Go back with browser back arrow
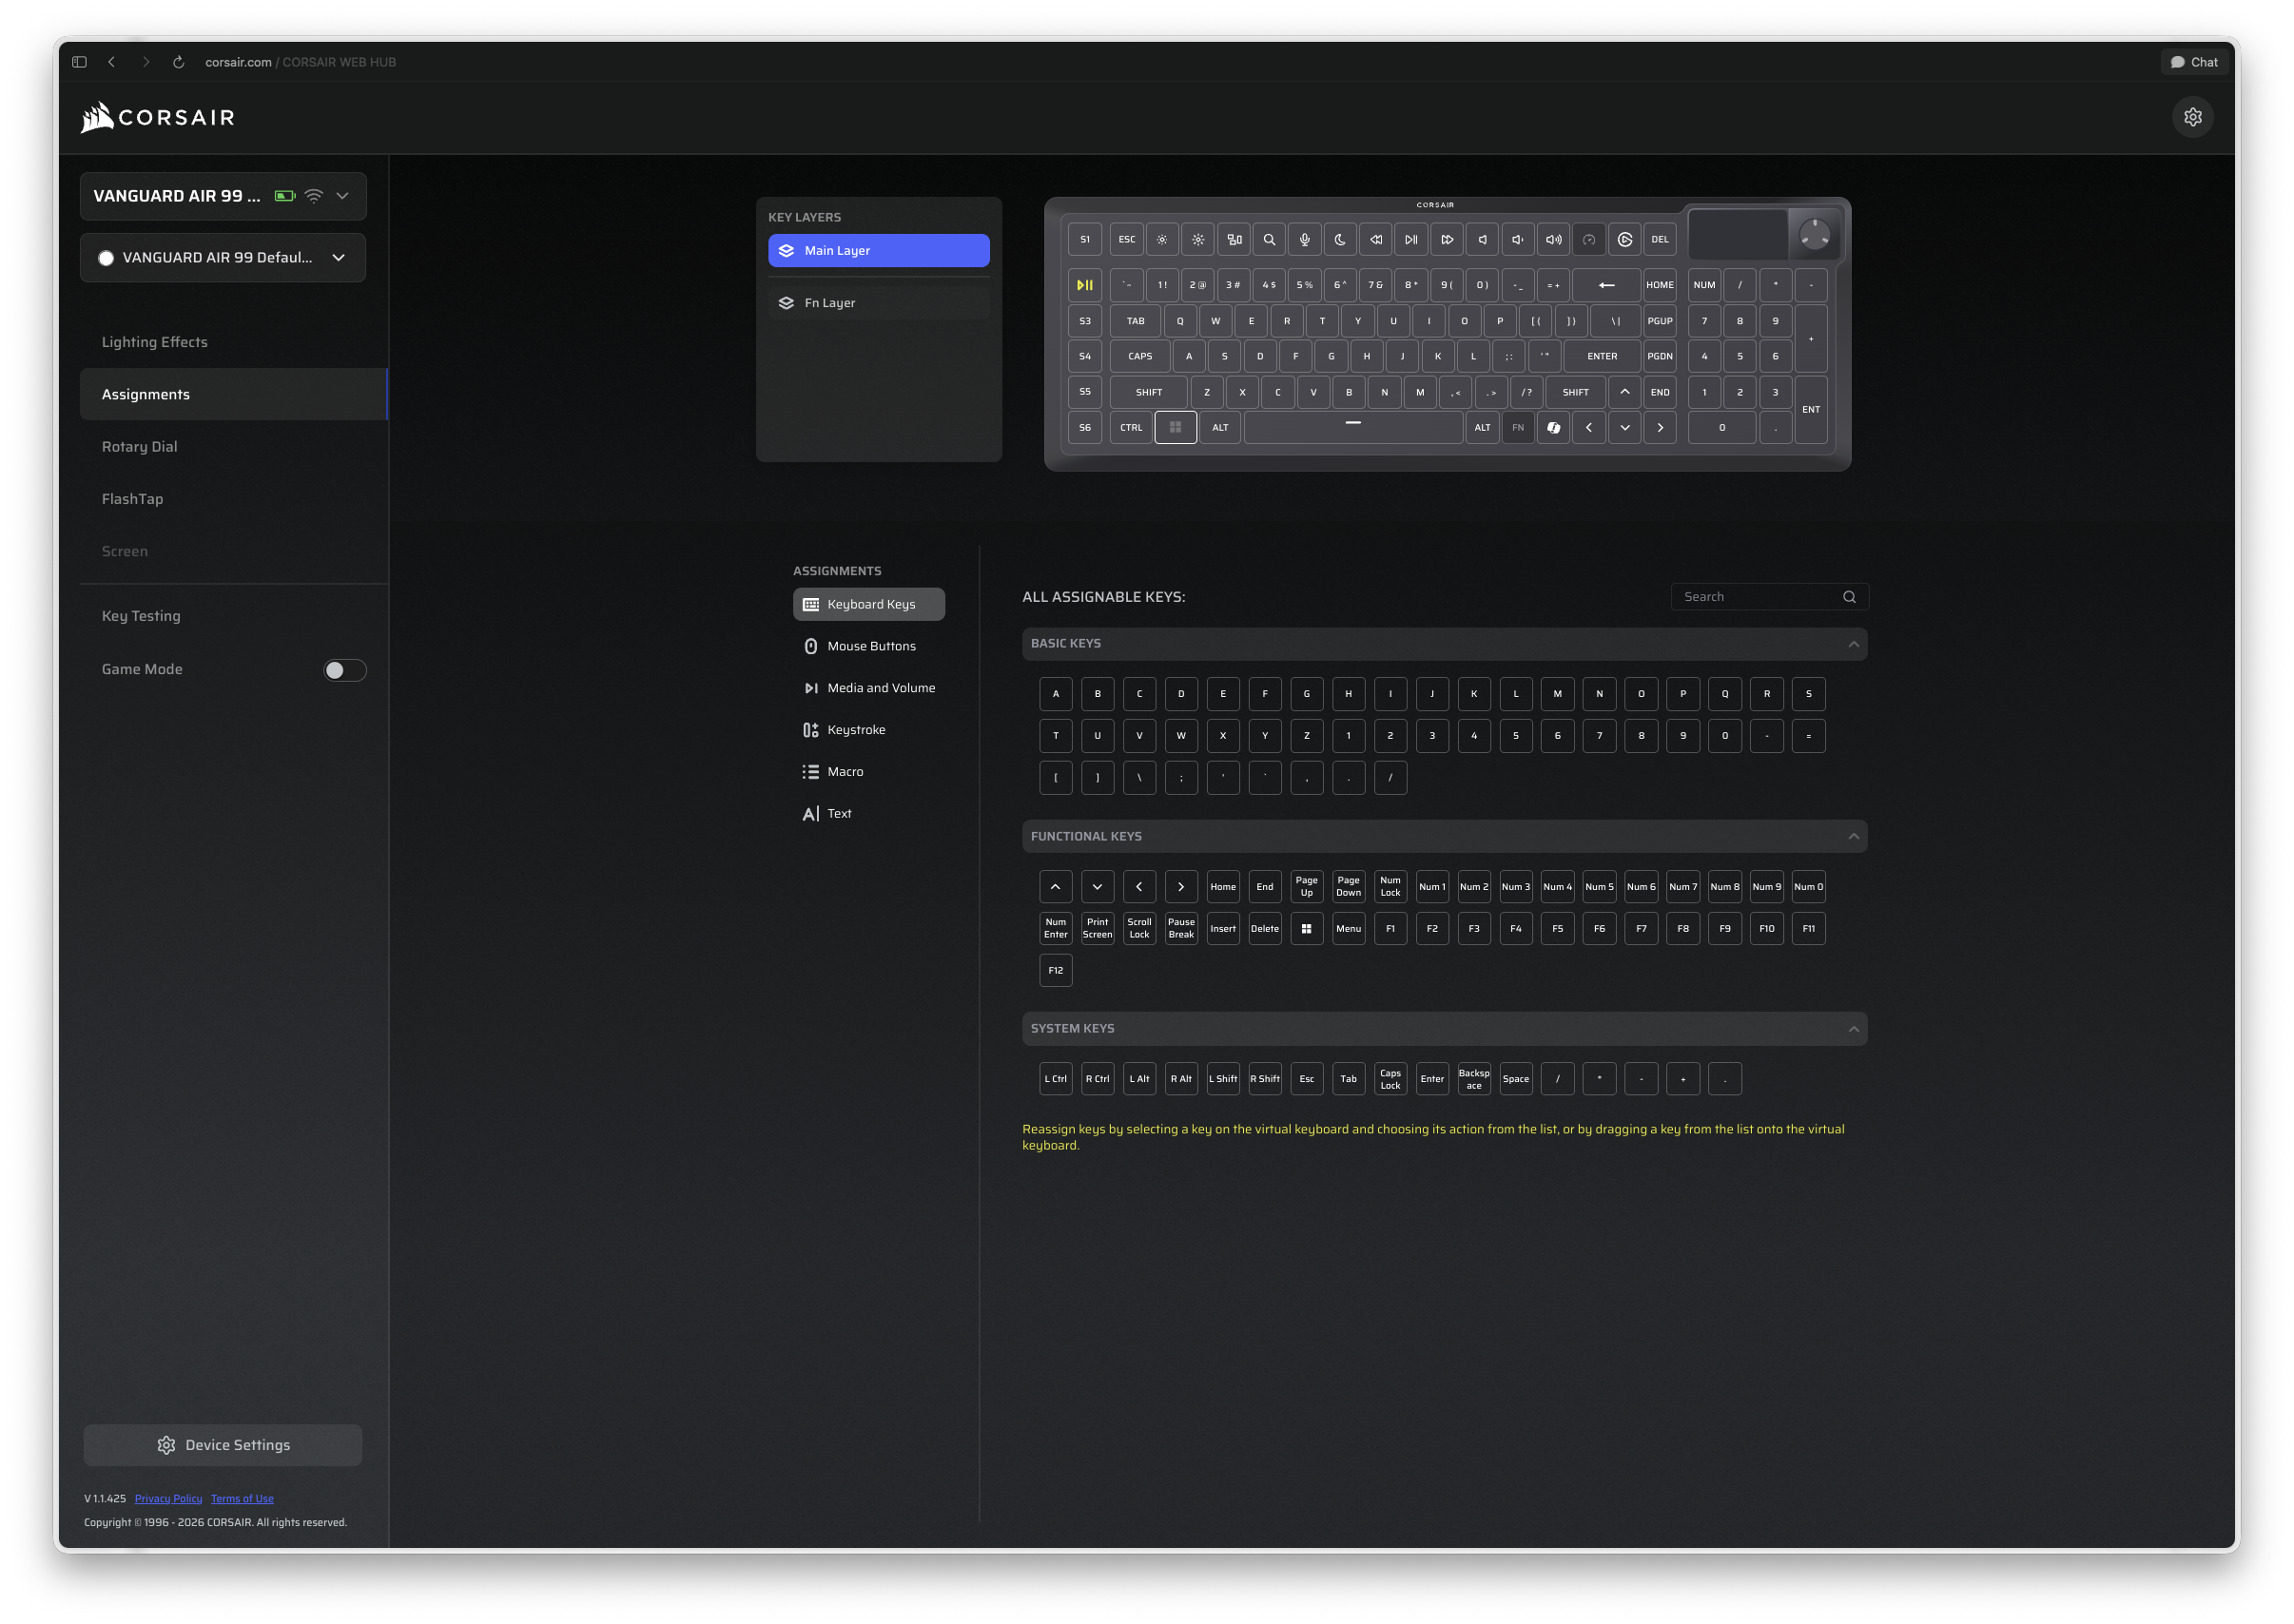Image resolution: width=2294 pixels, height=1624 pixels. pyautogui.click(x=112, y=62)
